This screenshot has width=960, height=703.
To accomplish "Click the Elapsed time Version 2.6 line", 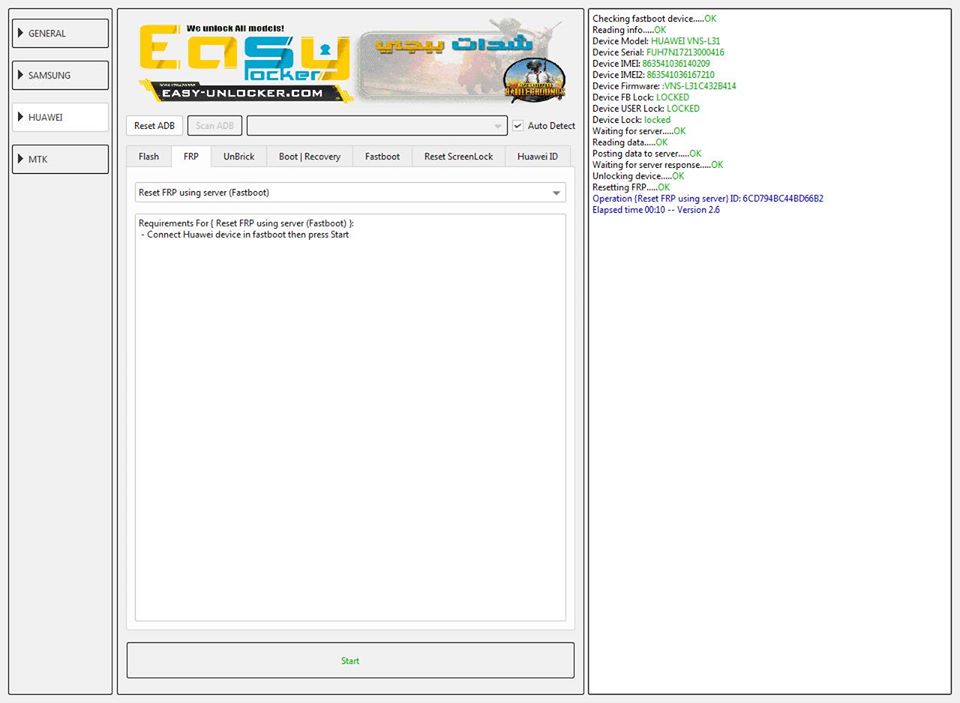I will click(656, 209).
